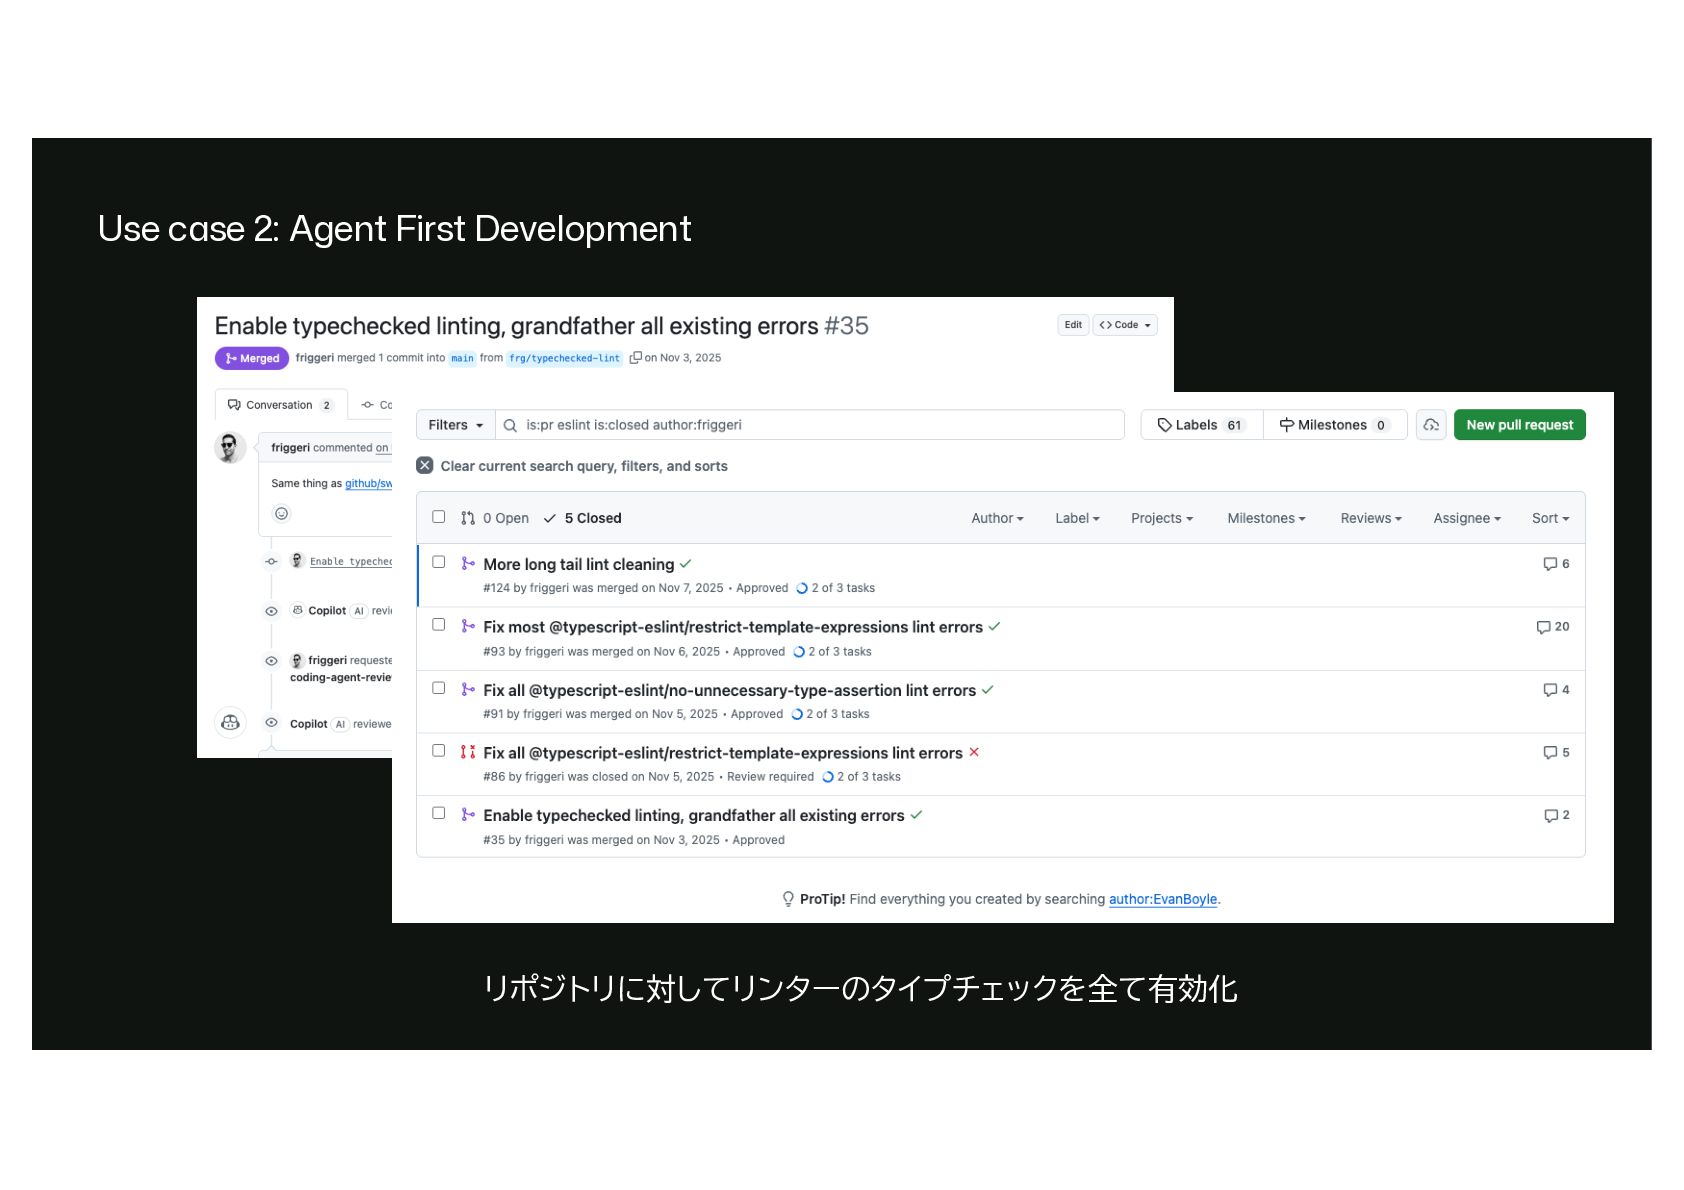Image resolution: width=1684 pixels, height=1190 pixels.
Task: Open comments icon showing 5 comments
Action: (x=1550, y=752)
